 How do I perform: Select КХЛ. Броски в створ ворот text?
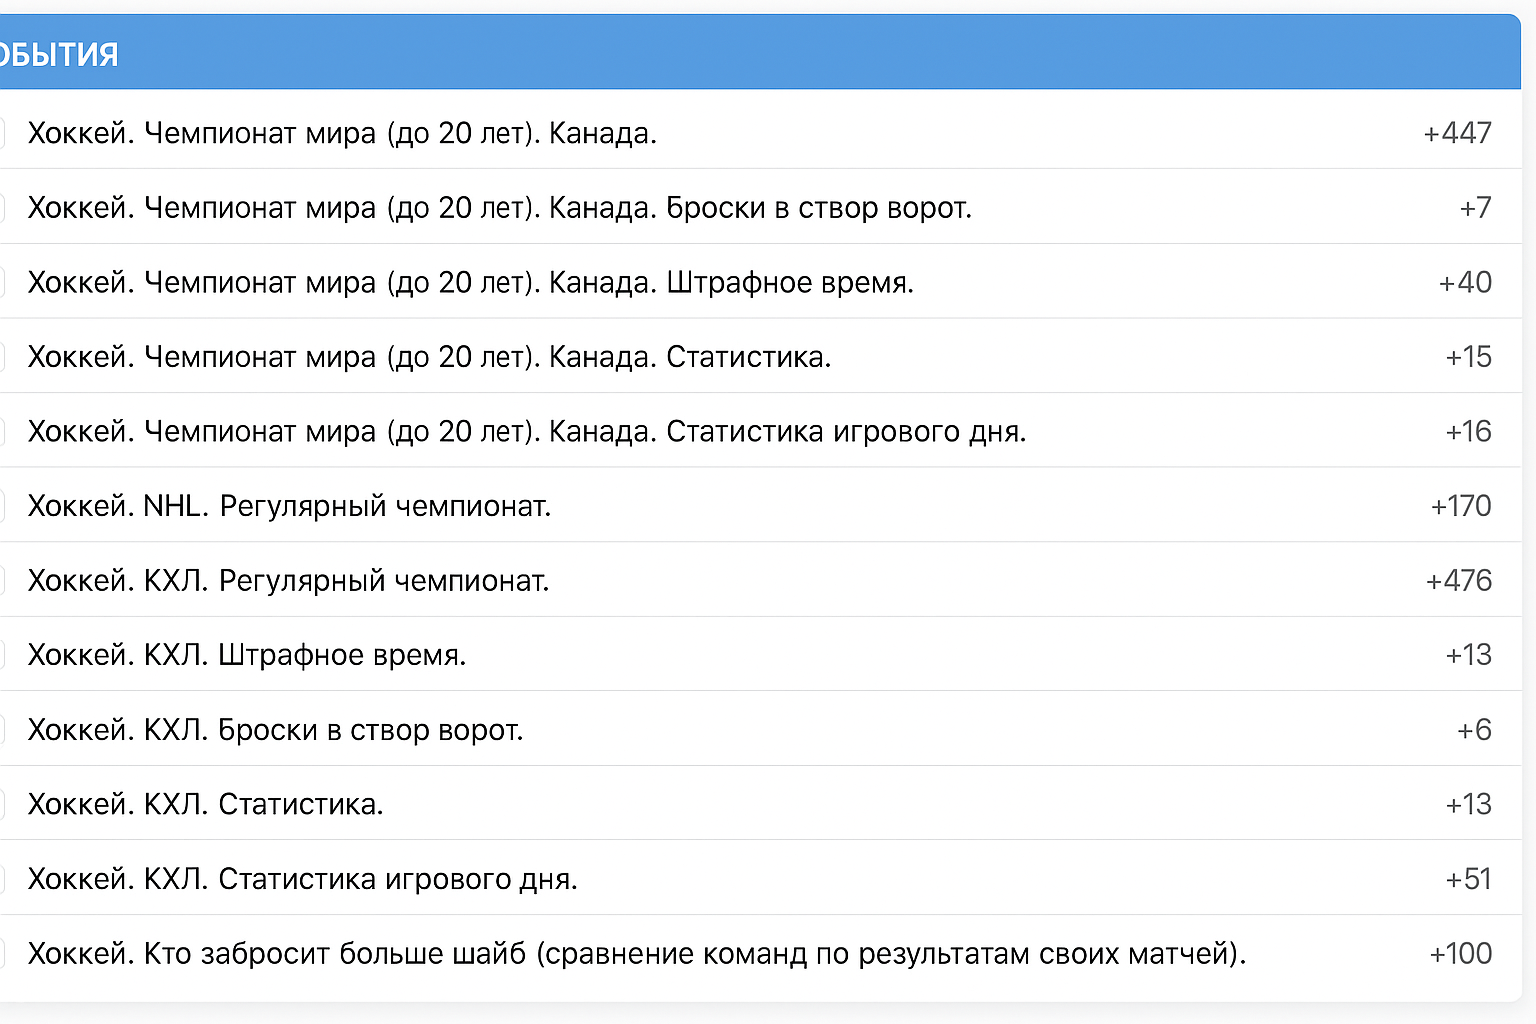tap(275, 730)
